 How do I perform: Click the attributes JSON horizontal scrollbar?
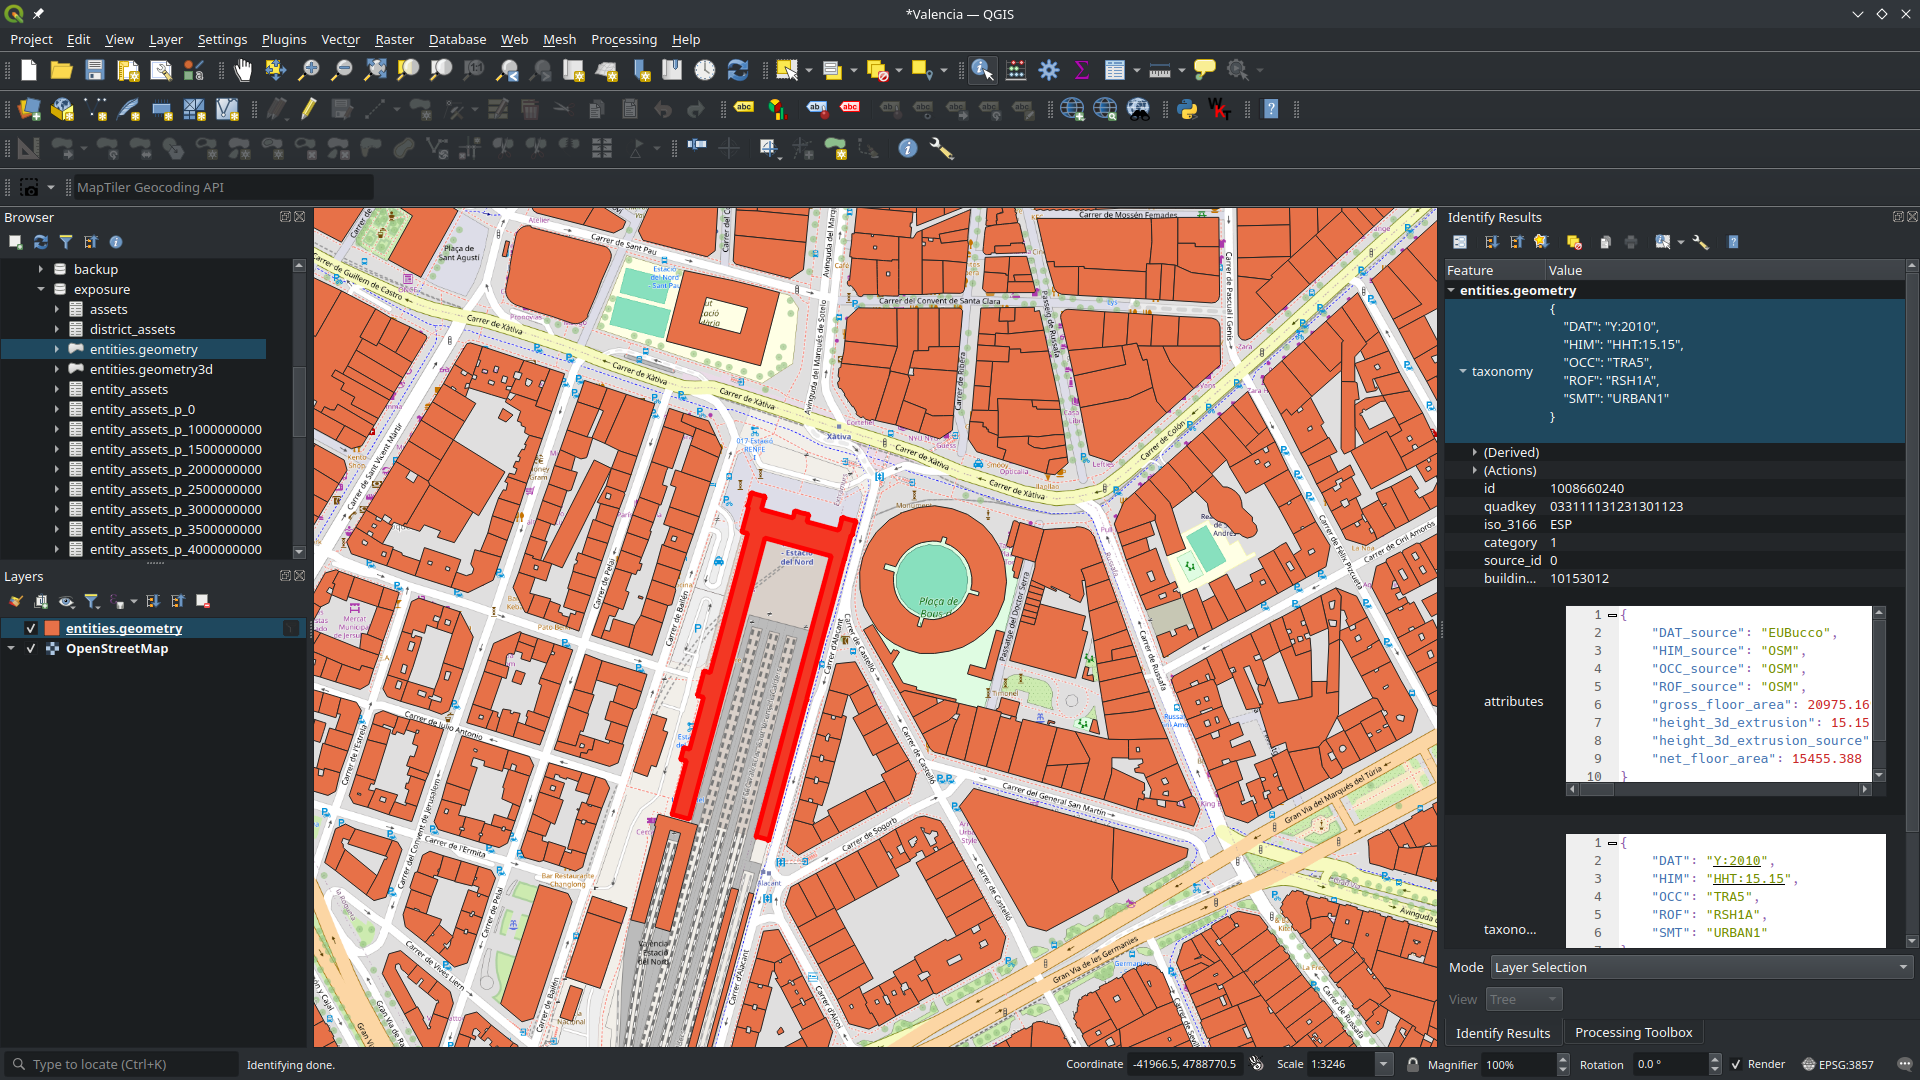pos(1718,789)
